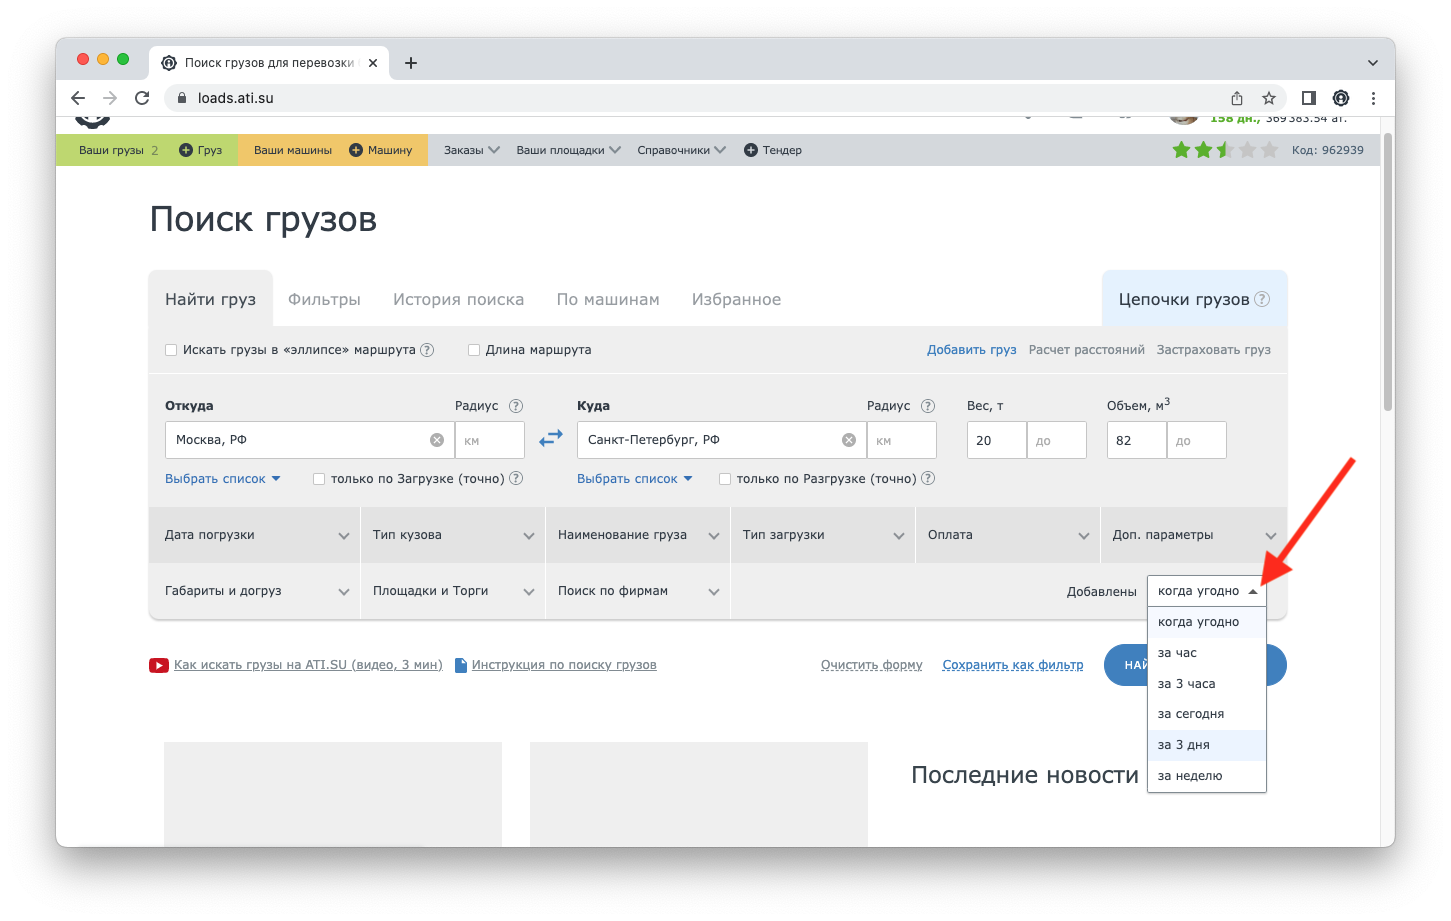
Task: Select за час option
Action: (1207, 653)
